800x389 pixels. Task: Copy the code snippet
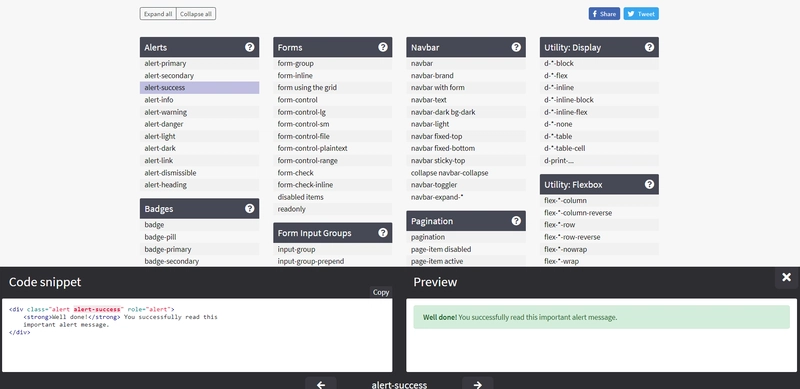click(x=381, y=292)
